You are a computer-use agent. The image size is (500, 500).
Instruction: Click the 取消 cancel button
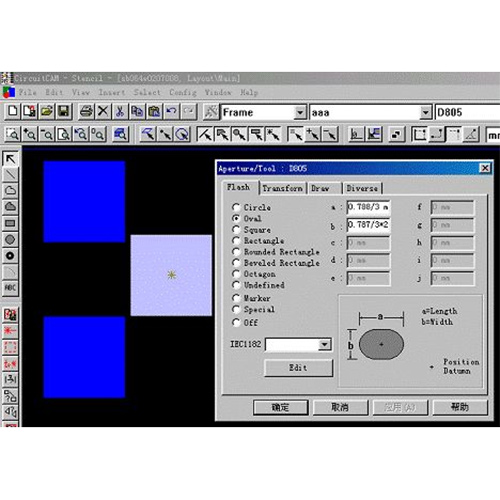click(340, 407)
